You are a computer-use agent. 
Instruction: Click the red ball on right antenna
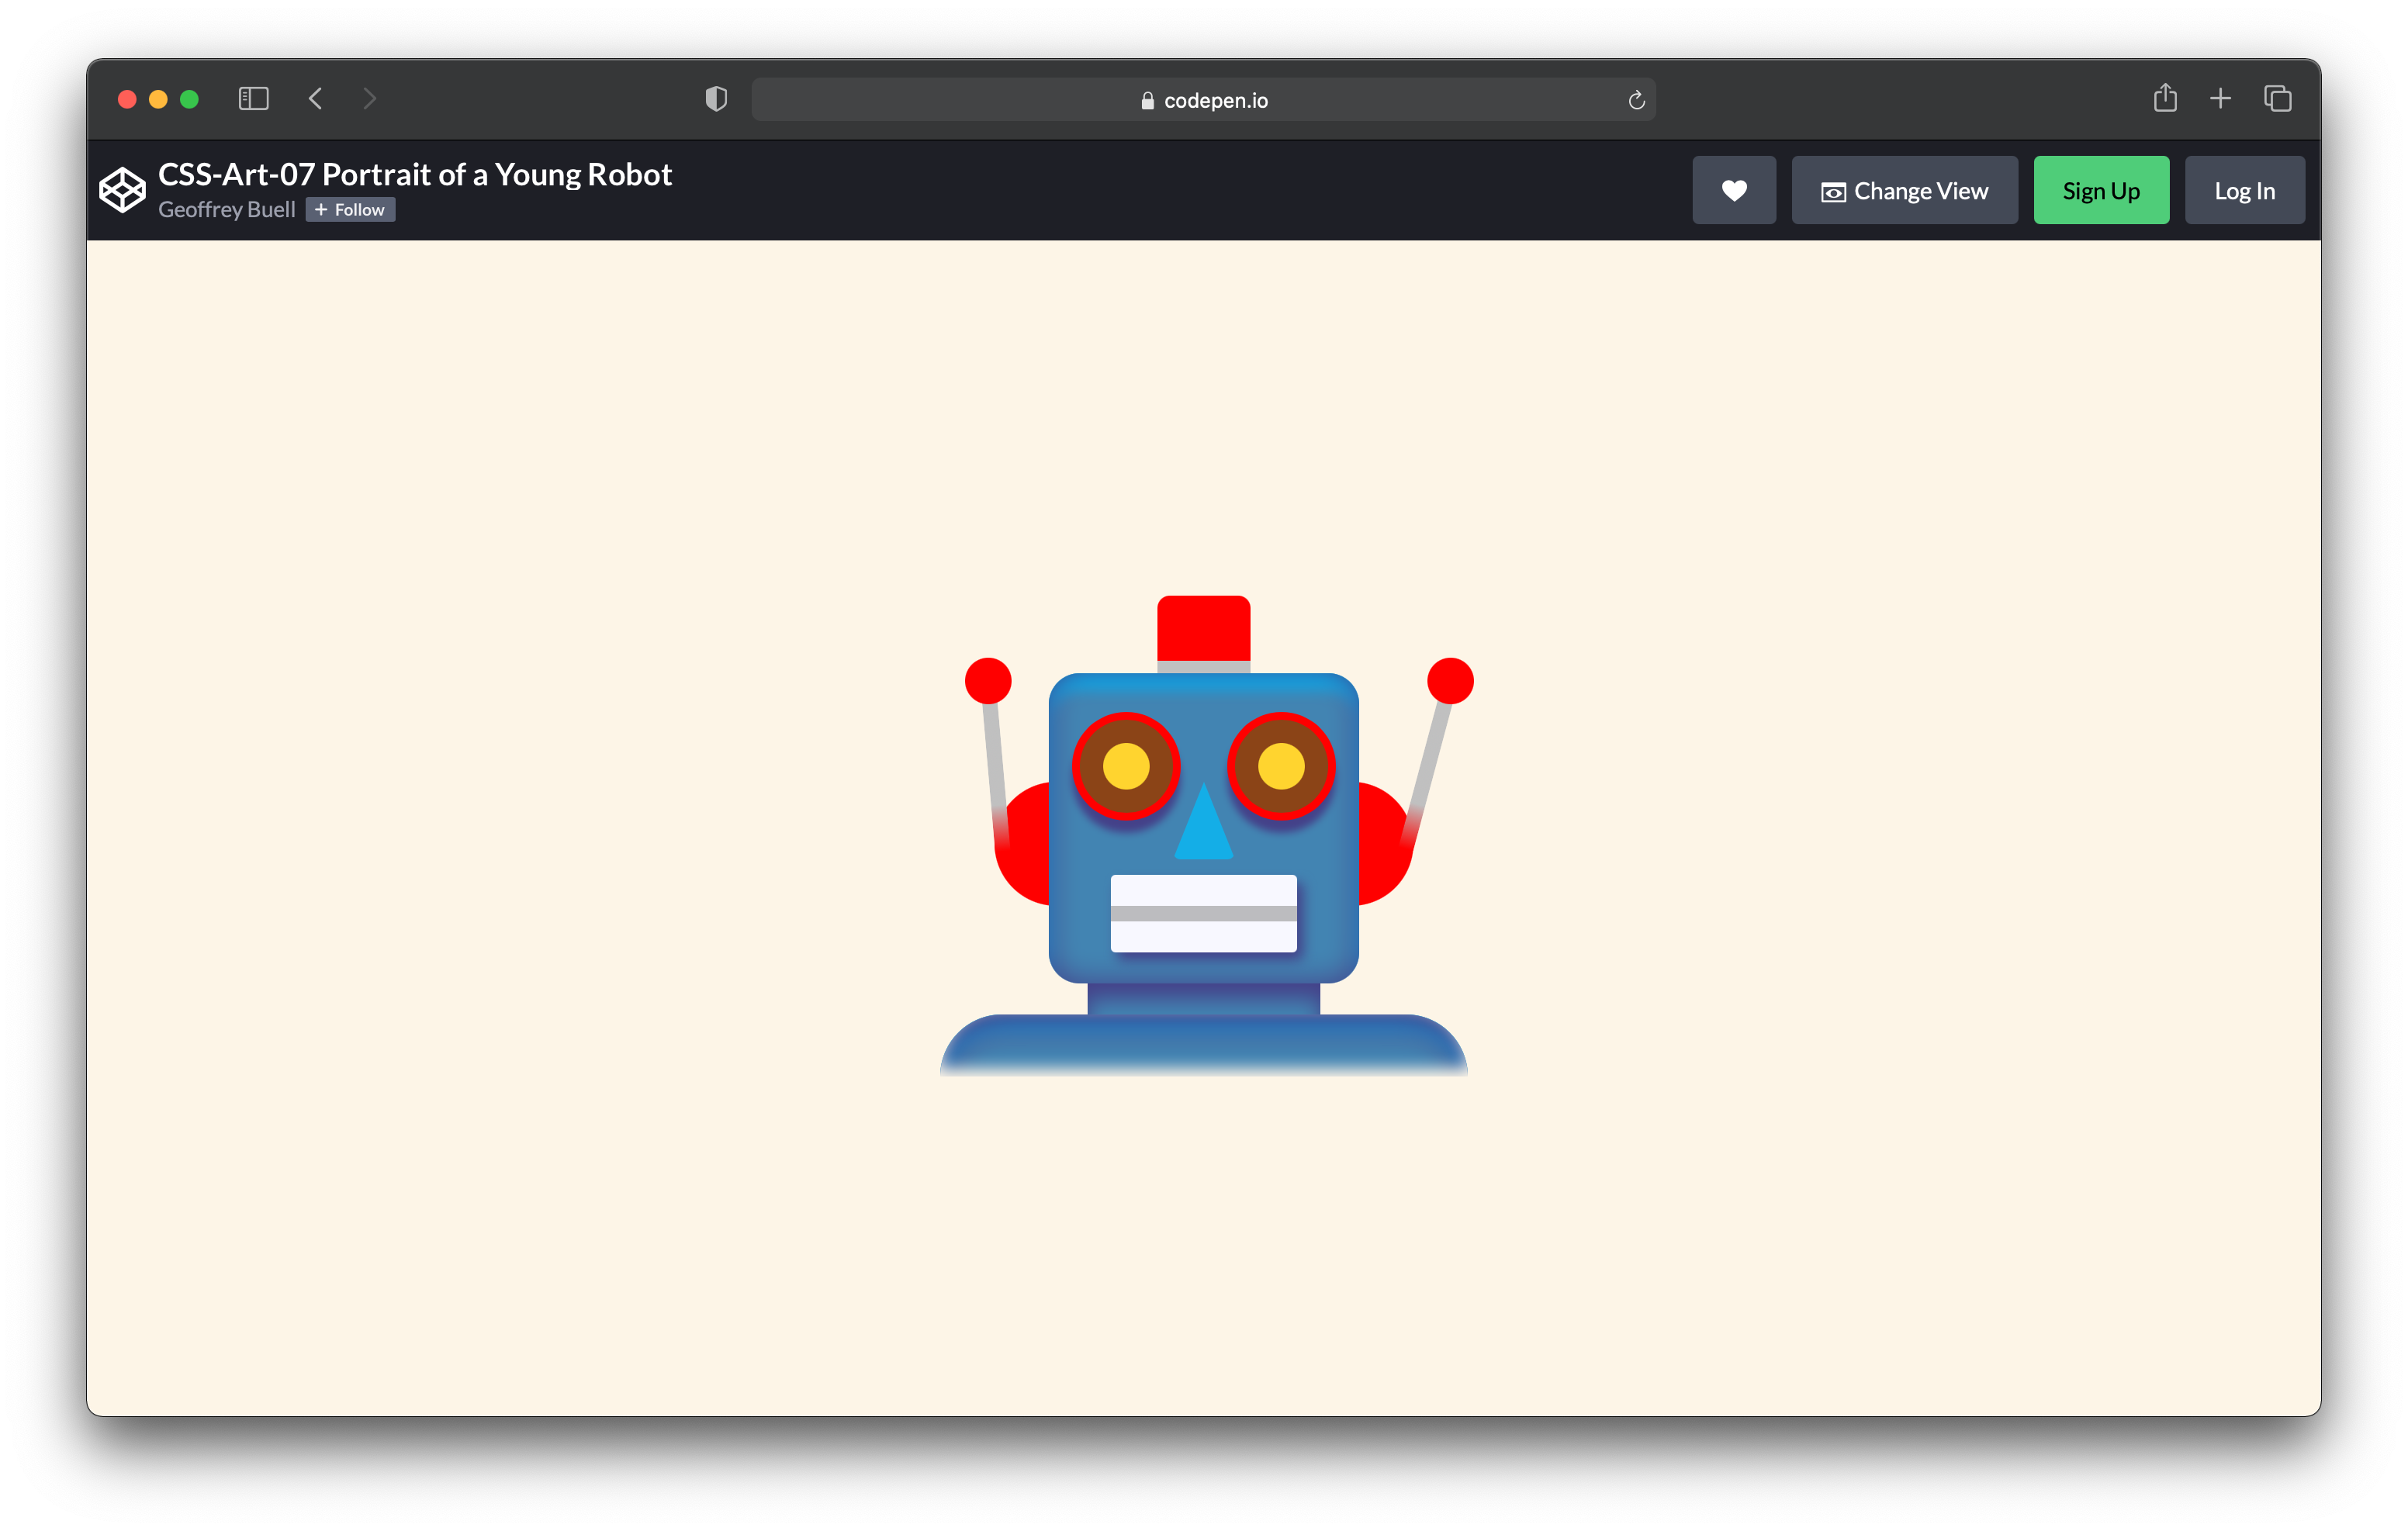click(1450, 681)
